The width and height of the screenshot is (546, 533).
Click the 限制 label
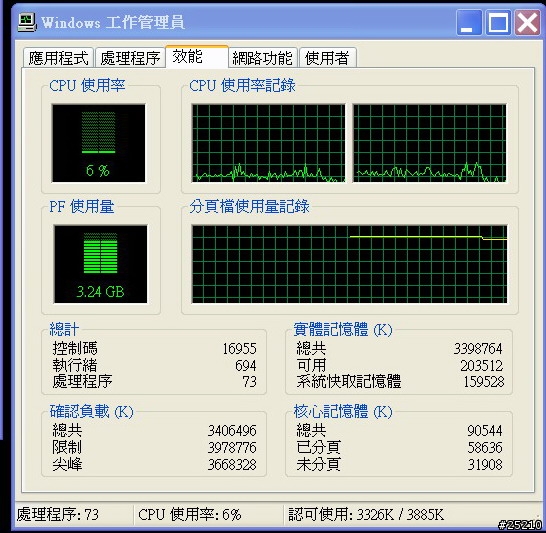[x=67, y=447]
